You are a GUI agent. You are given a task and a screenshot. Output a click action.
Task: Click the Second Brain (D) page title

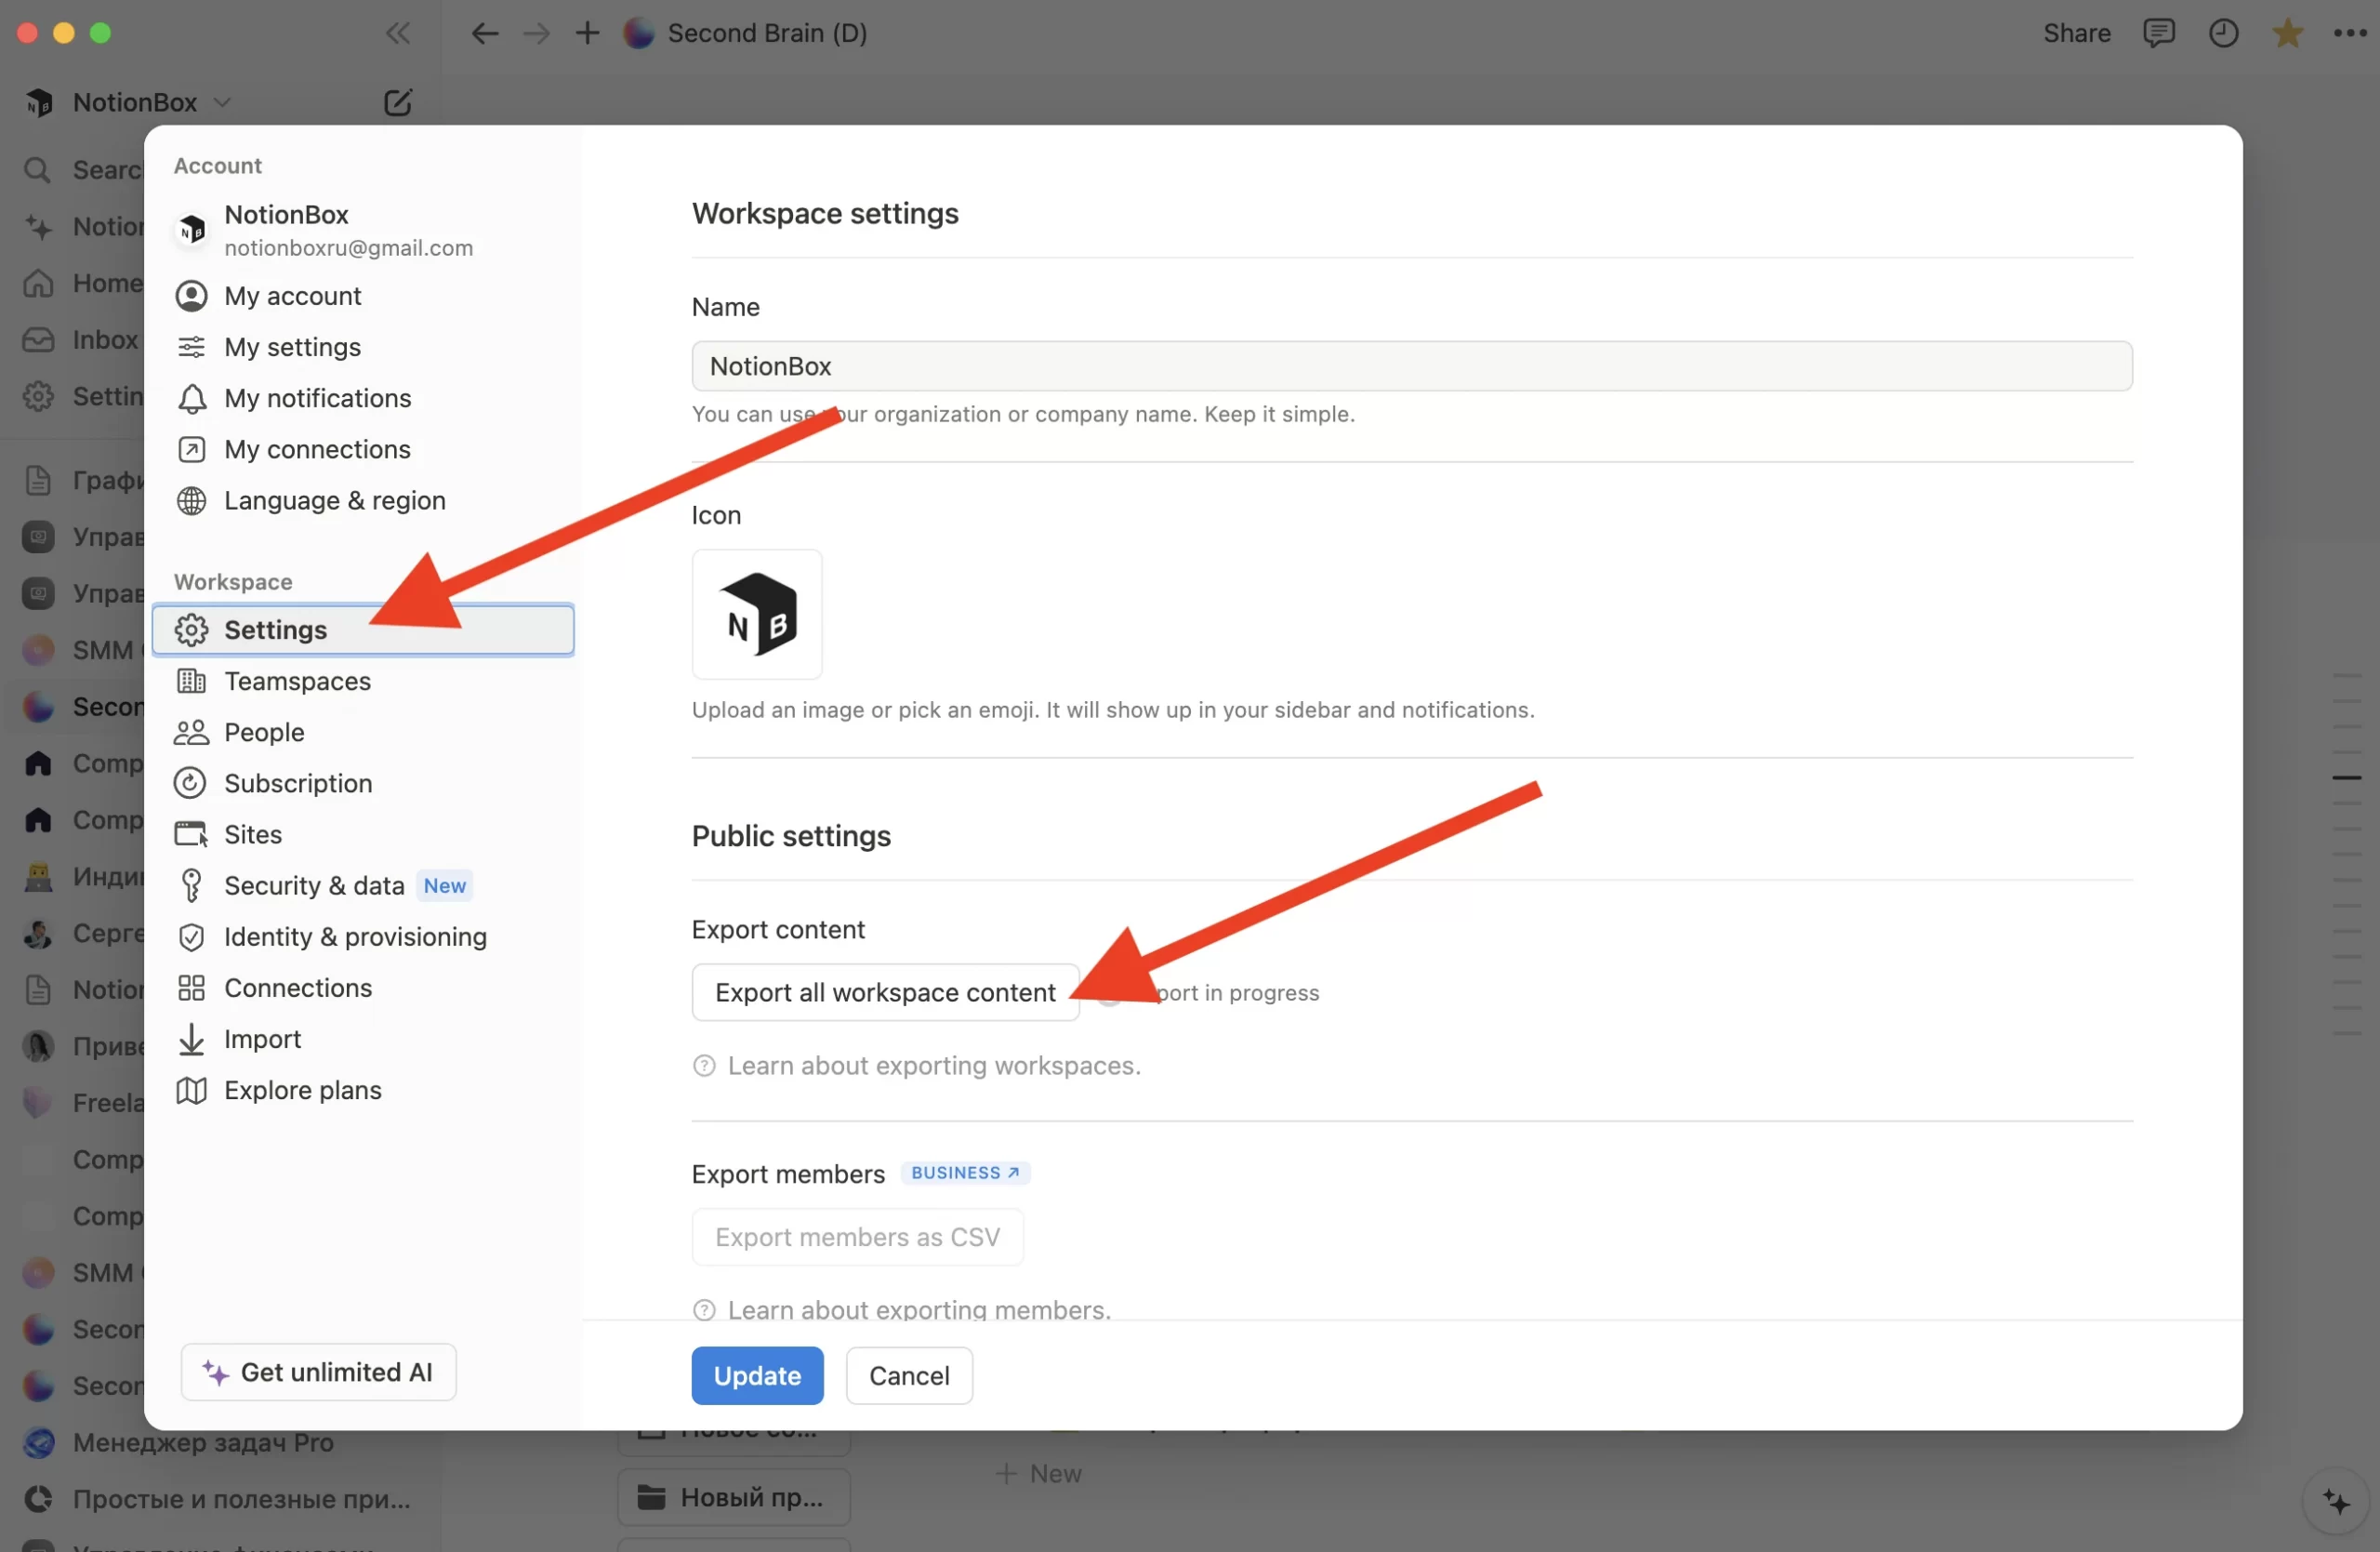point(767,33)
